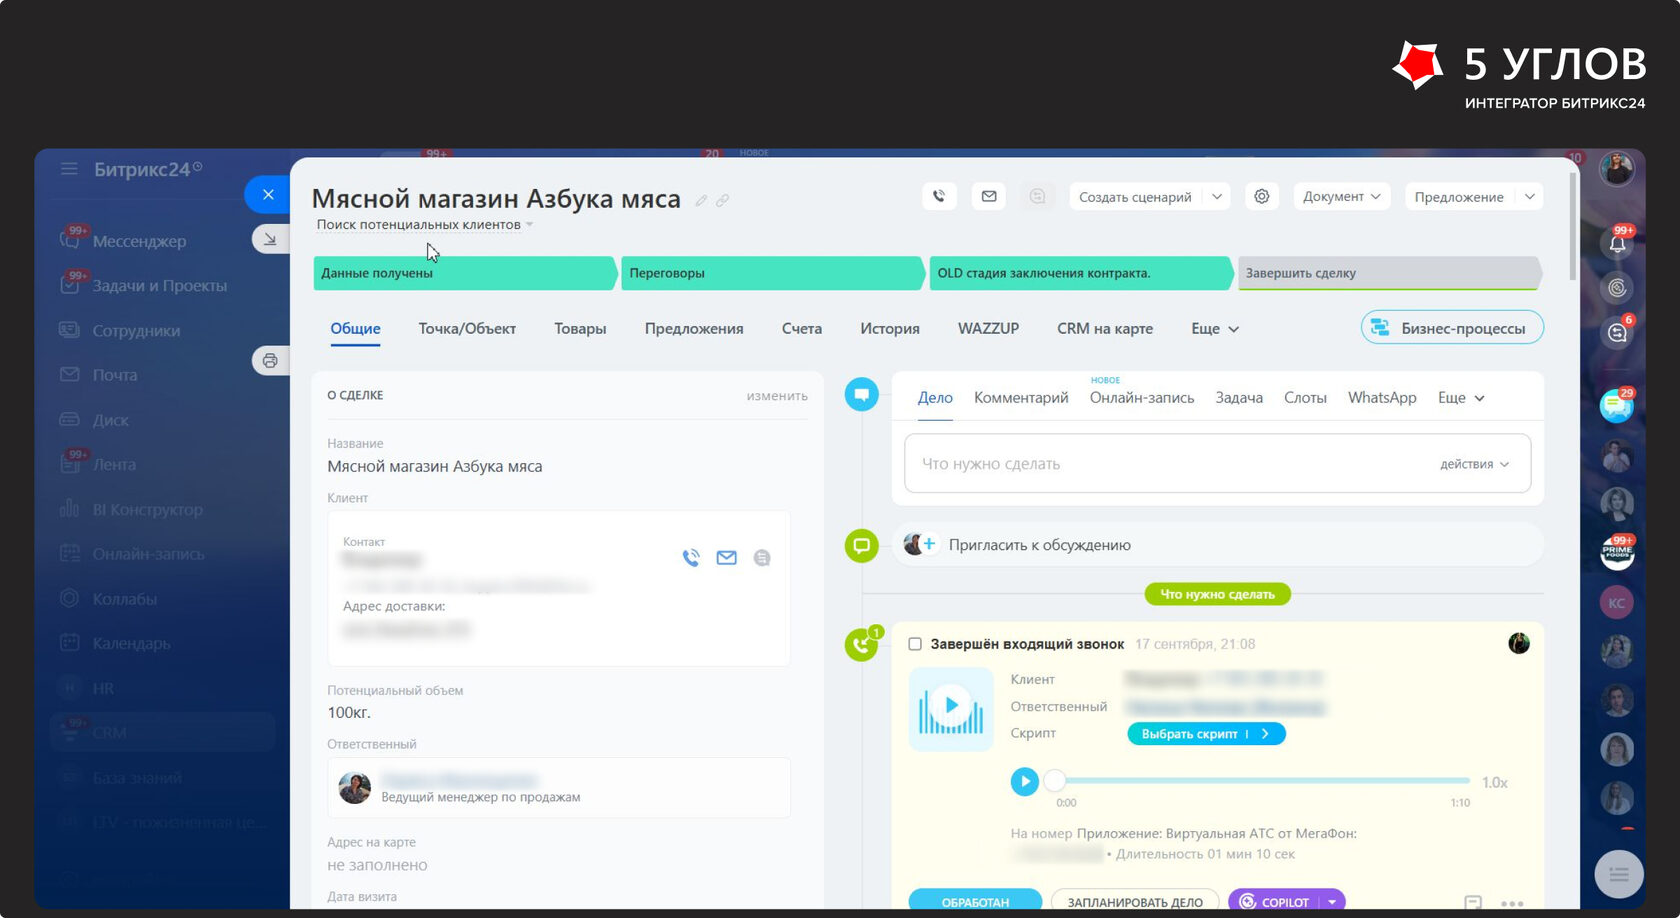Click the blue activity icon on the timeline
The image size is (1680, 918).
tap(861, 395)
